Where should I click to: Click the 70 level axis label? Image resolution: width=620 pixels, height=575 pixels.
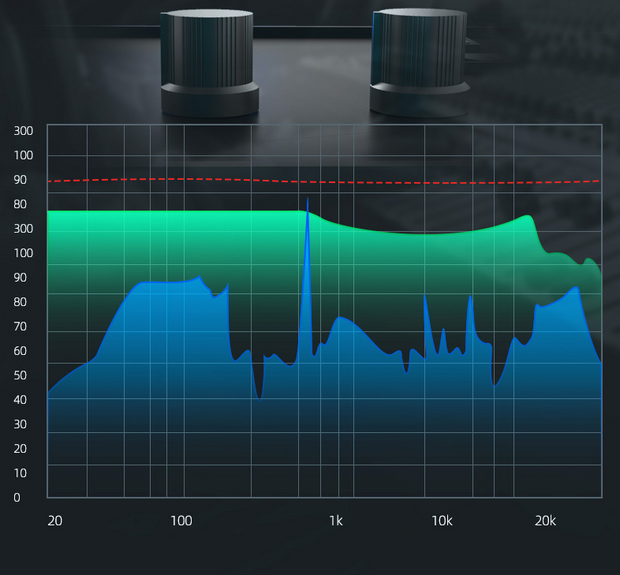tap(20, 327)
